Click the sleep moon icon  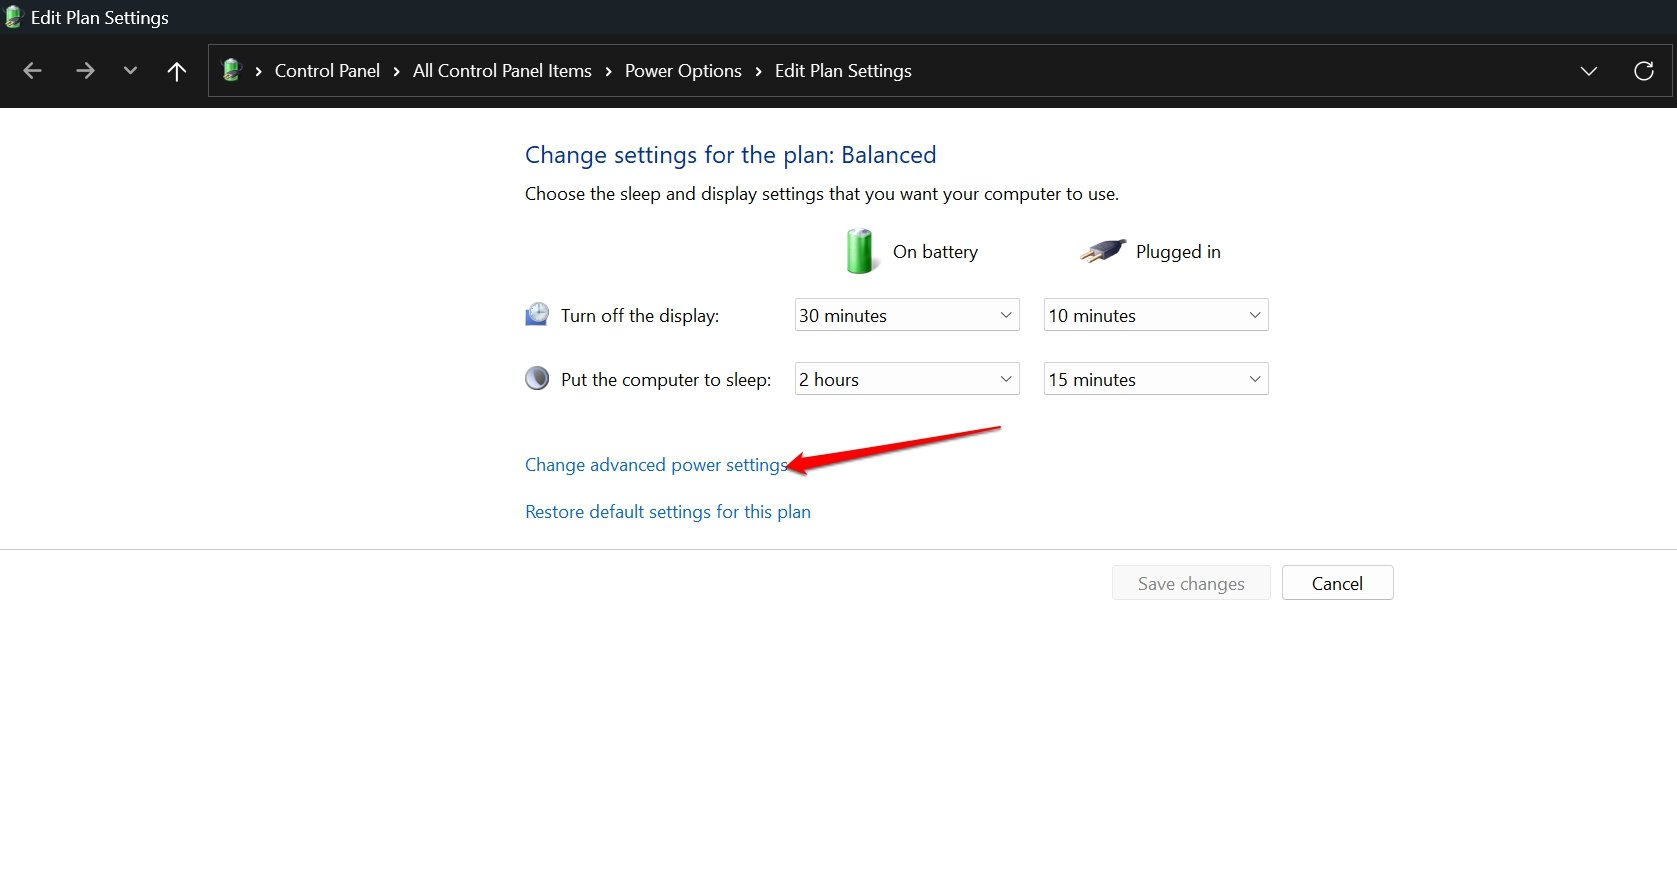point(537,378)
